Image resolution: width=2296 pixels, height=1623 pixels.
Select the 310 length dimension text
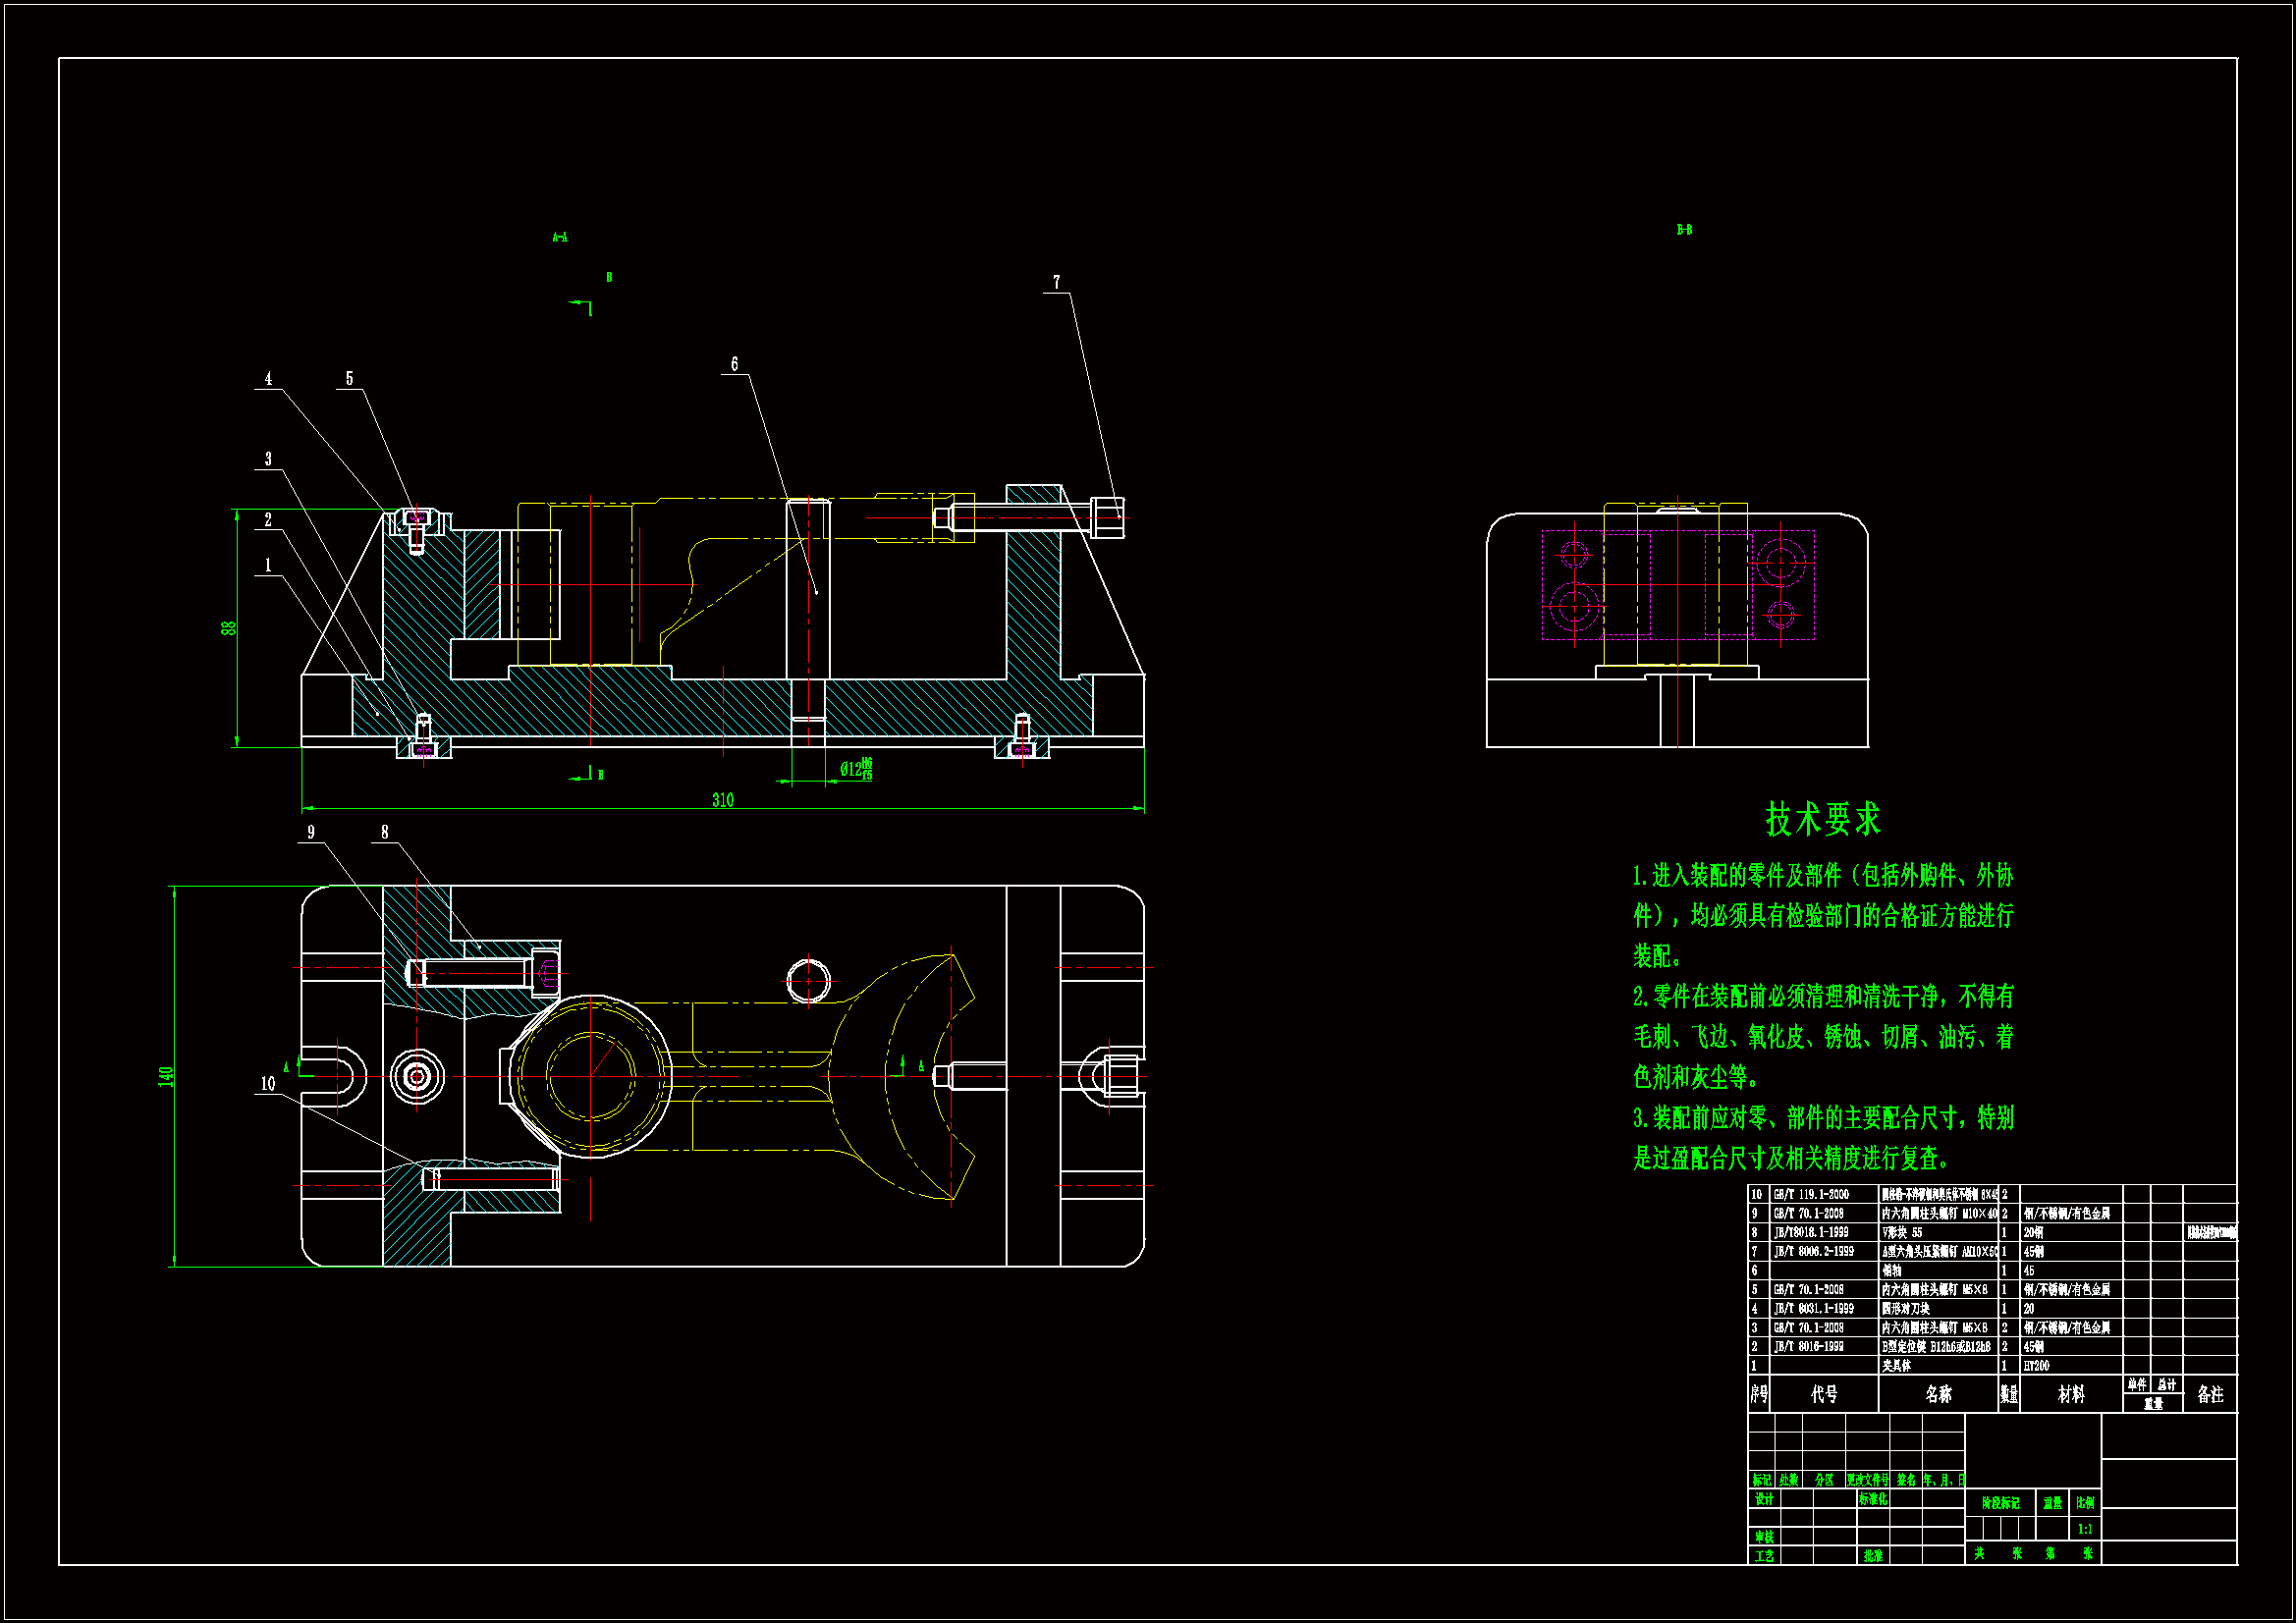(723, 800)
